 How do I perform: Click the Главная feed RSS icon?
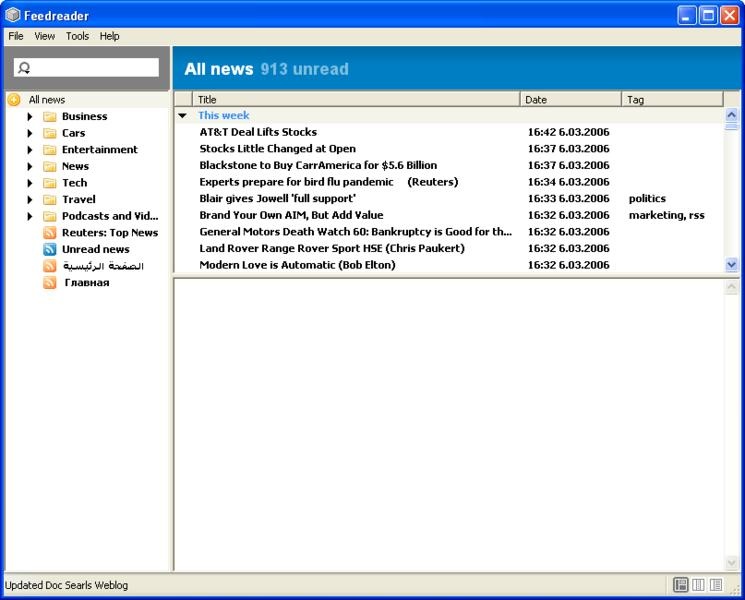coord(49,283)
